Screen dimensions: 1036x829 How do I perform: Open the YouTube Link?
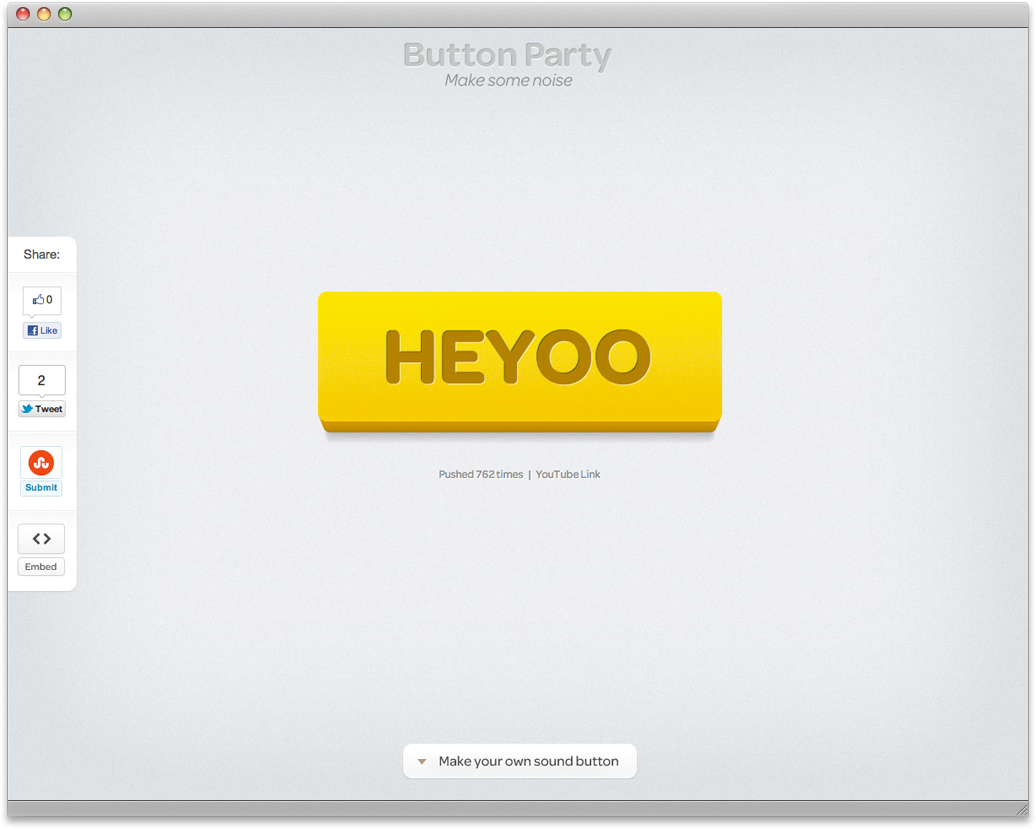pos(568,474)
